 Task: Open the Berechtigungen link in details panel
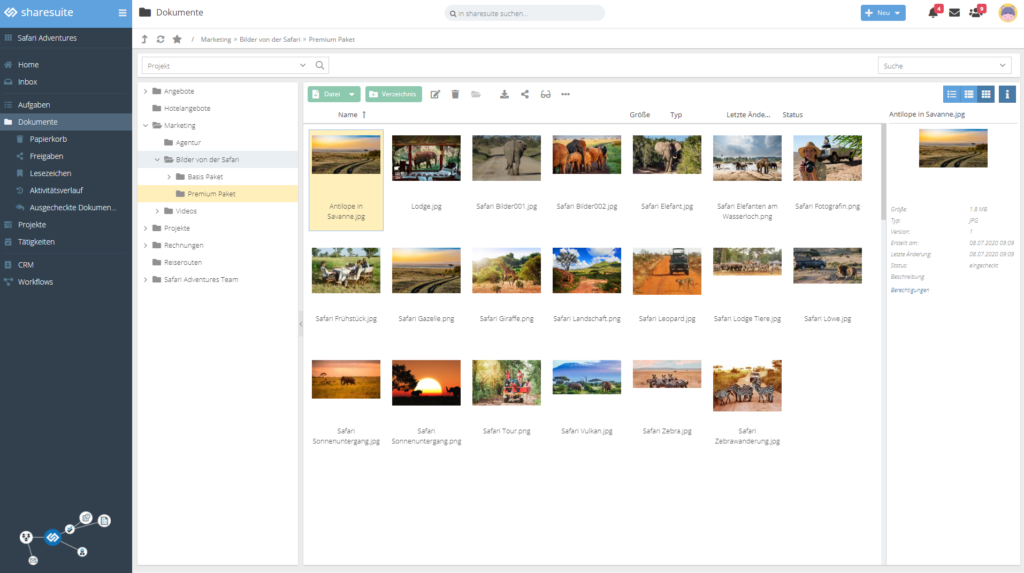click(x=909, y=289)
